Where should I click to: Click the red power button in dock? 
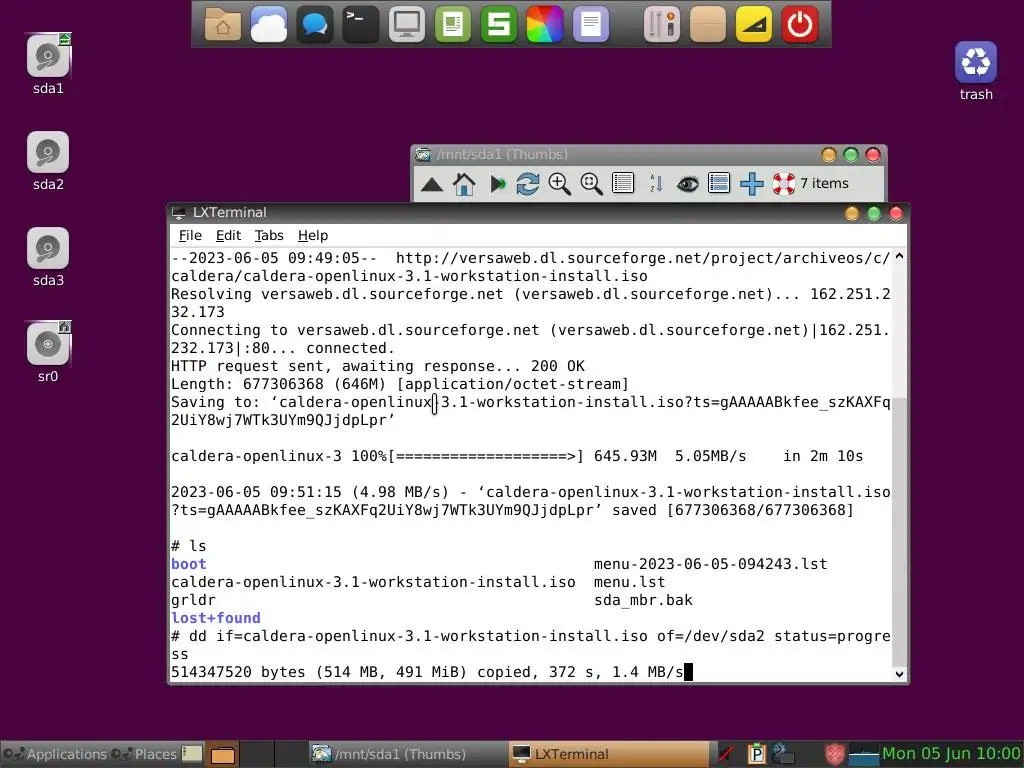click(x=800, y=25)
